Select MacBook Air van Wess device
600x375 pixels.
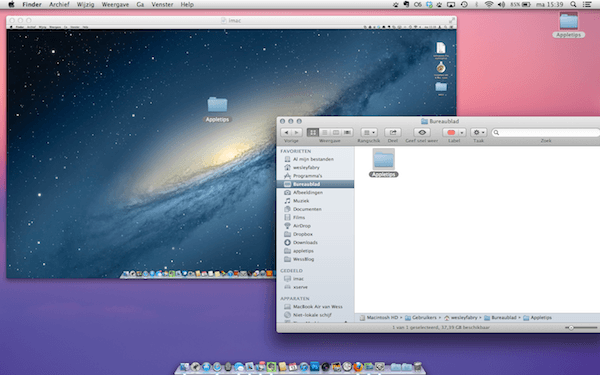[318, 307]
